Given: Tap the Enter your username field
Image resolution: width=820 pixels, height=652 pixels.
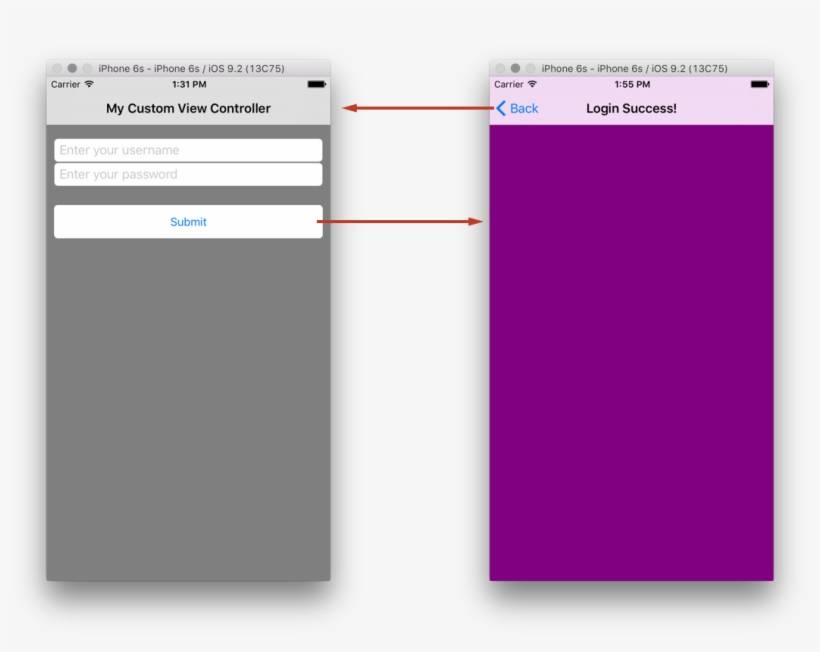Looking at the screenshot, I should click(x=188, y=150).
